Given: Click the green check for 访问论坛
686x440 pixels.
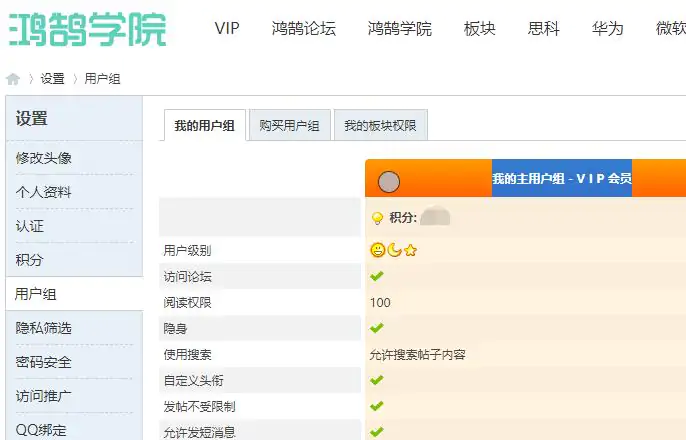Looking at the screenshot, I should 377,276.
